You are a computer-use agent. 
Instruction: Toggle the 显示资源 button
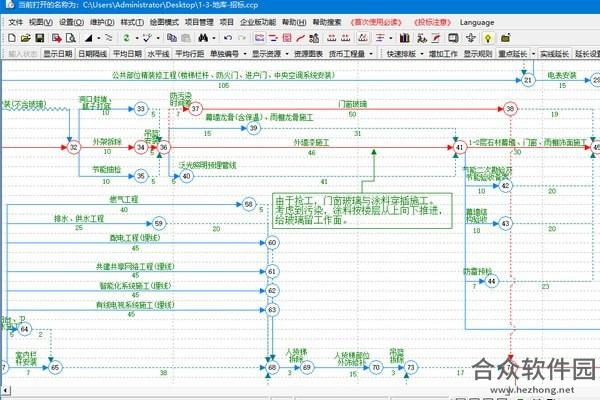266,54
